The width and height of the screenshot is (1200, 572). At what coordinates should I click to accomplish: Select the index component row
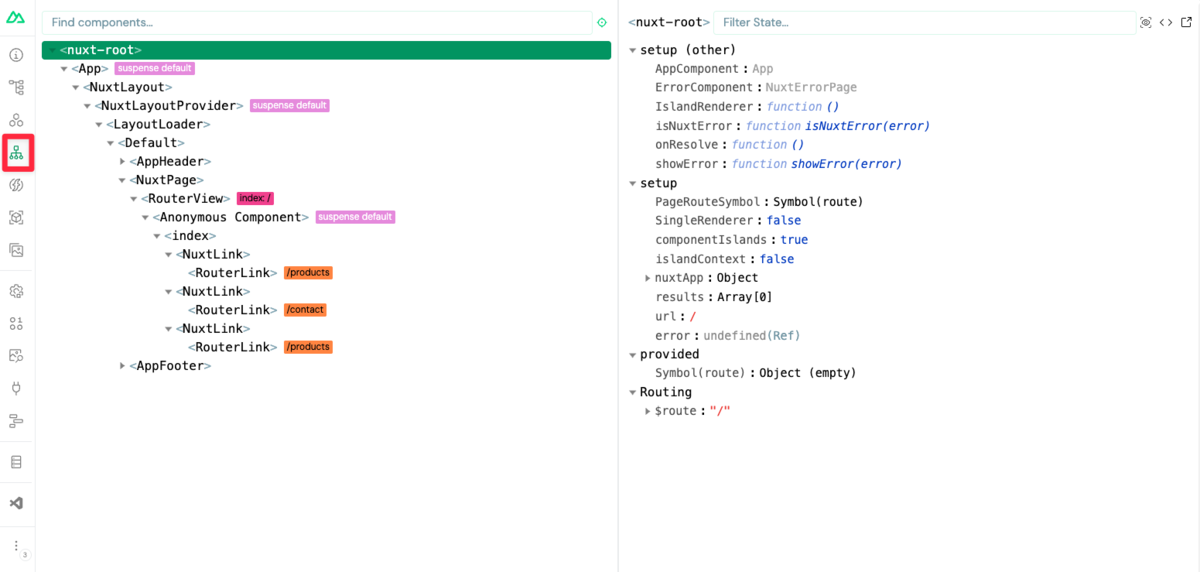[x=326, y=236]
